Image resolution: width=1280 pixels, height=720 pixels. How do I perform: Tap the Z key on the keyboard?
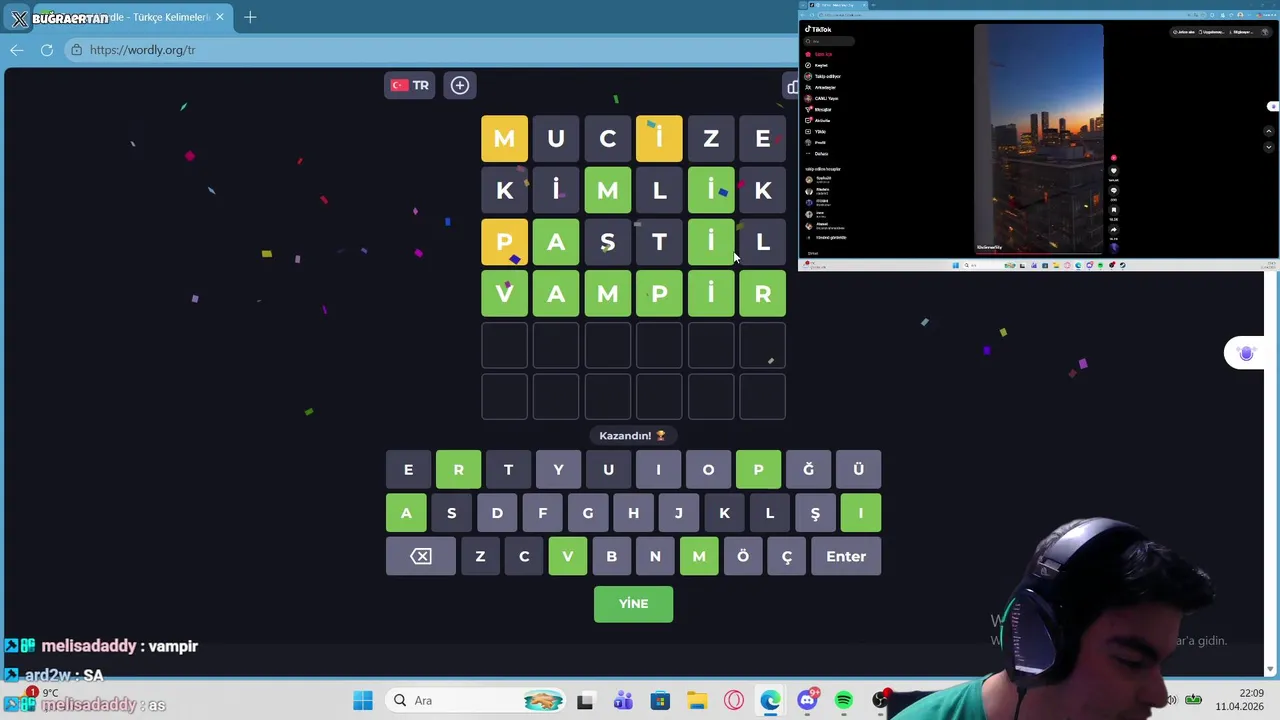point(480,556)
